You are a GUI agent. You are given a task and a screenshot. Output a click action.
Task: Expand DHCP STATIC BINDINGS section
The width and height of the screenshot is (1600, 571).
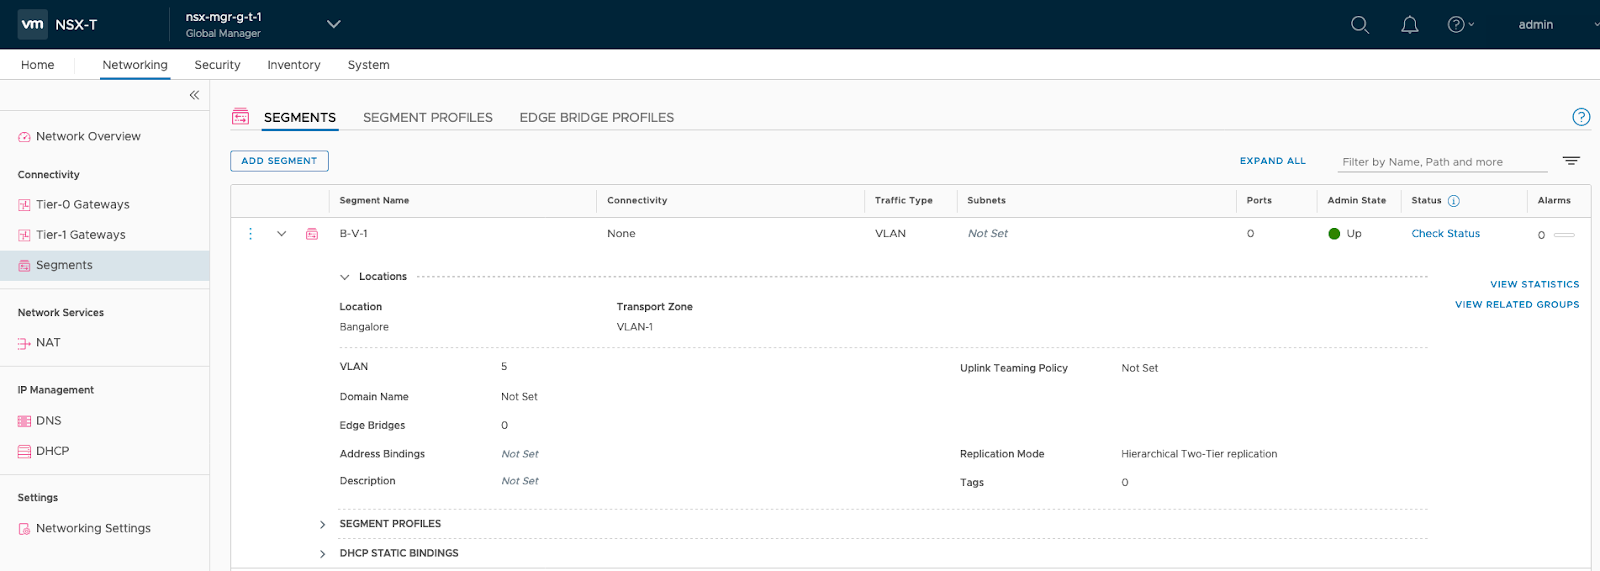(322, 554)
